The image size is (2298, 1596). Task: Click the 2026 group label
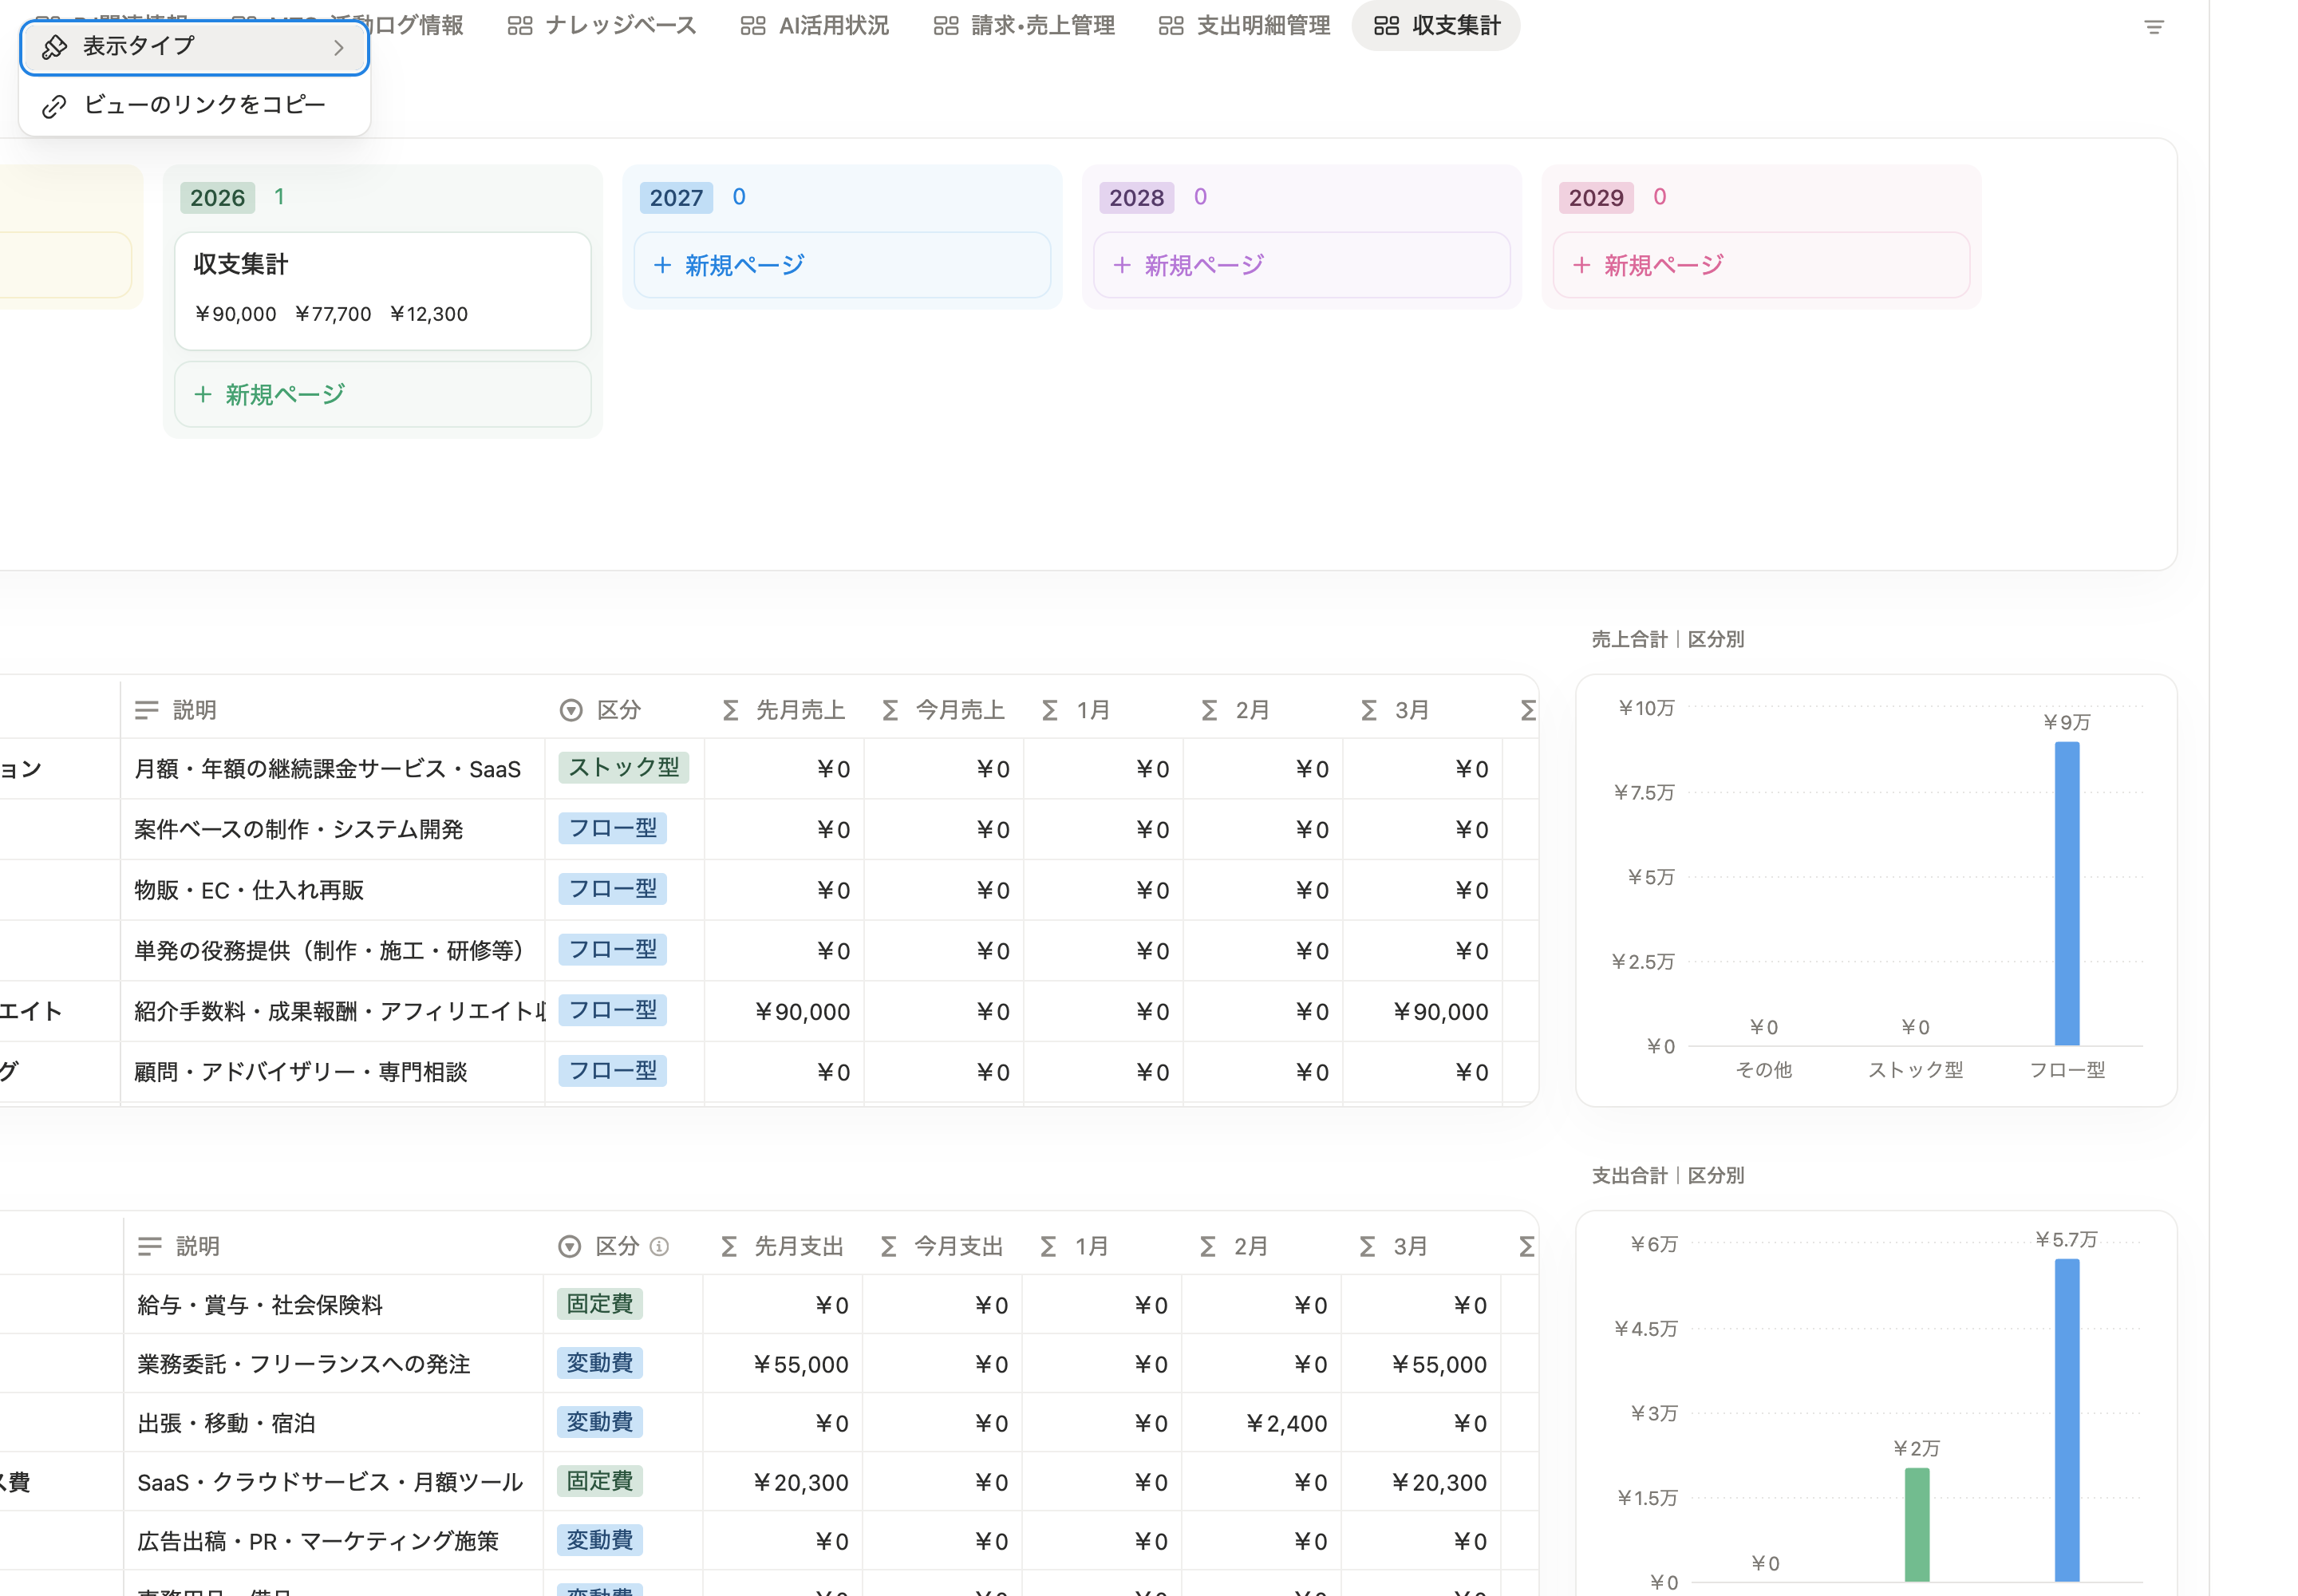pyautogui.click(x=217, y=198)
